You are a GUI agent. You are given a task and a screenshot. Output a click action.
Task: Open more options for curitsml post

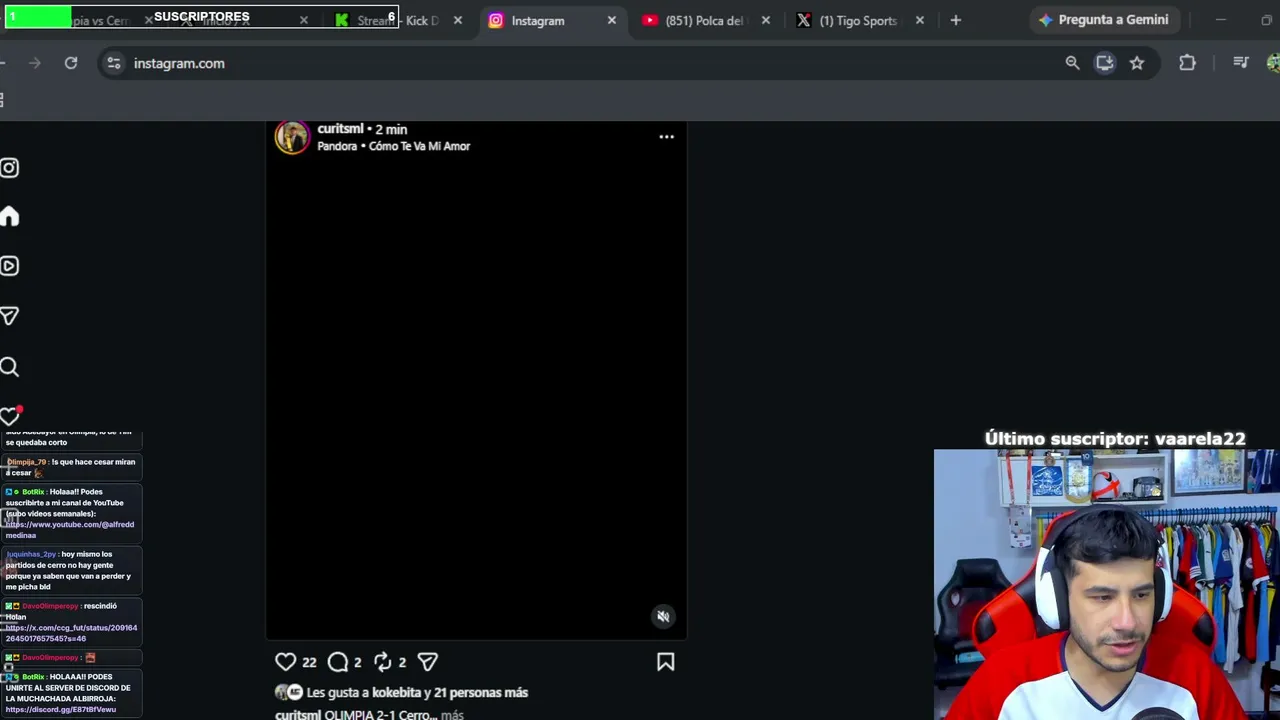pos(666,137)
